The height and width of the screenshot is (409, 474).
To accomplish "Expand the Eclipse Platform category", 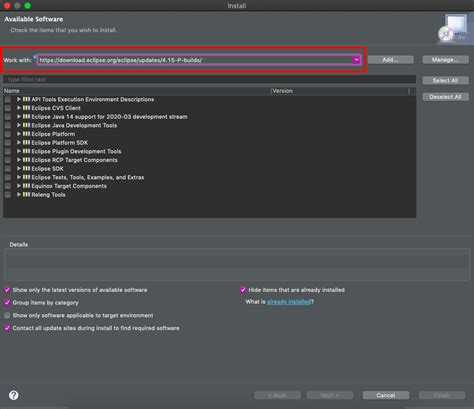I will click(x=19, y=134).
